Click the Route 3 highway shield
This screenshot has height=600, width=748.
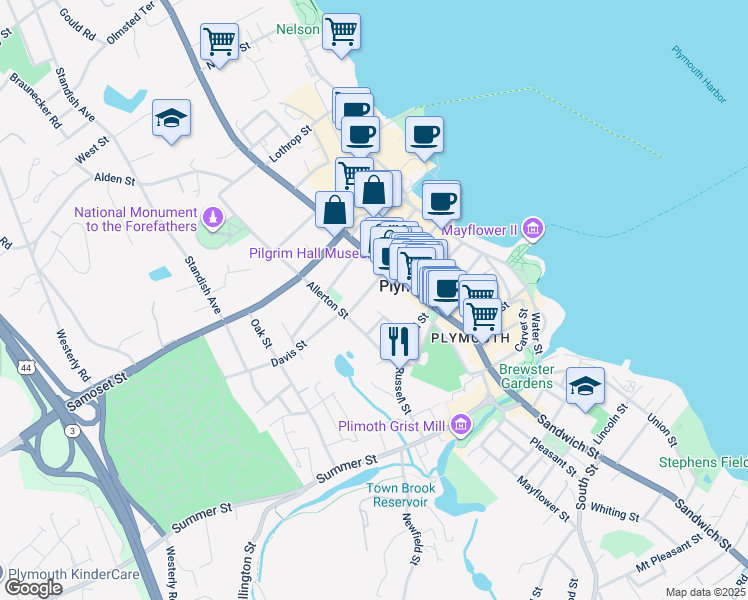click(x=72, y=431)
